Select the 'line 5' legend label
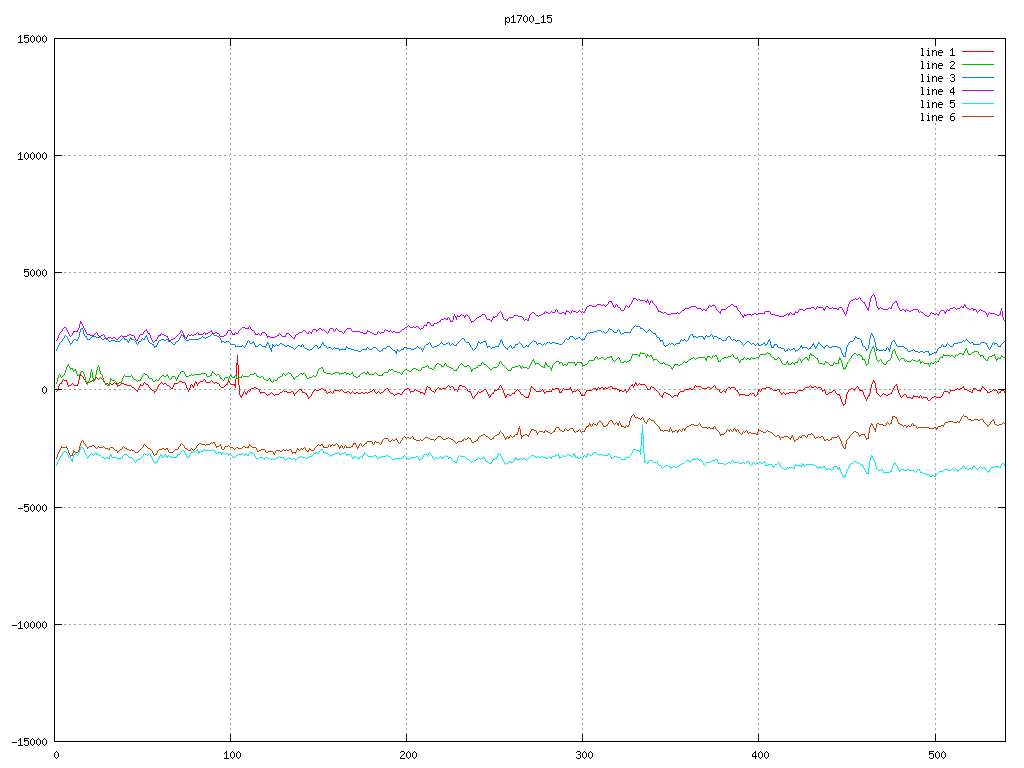The height and width of the screenshot is (768, 1024). coord(937,104)
